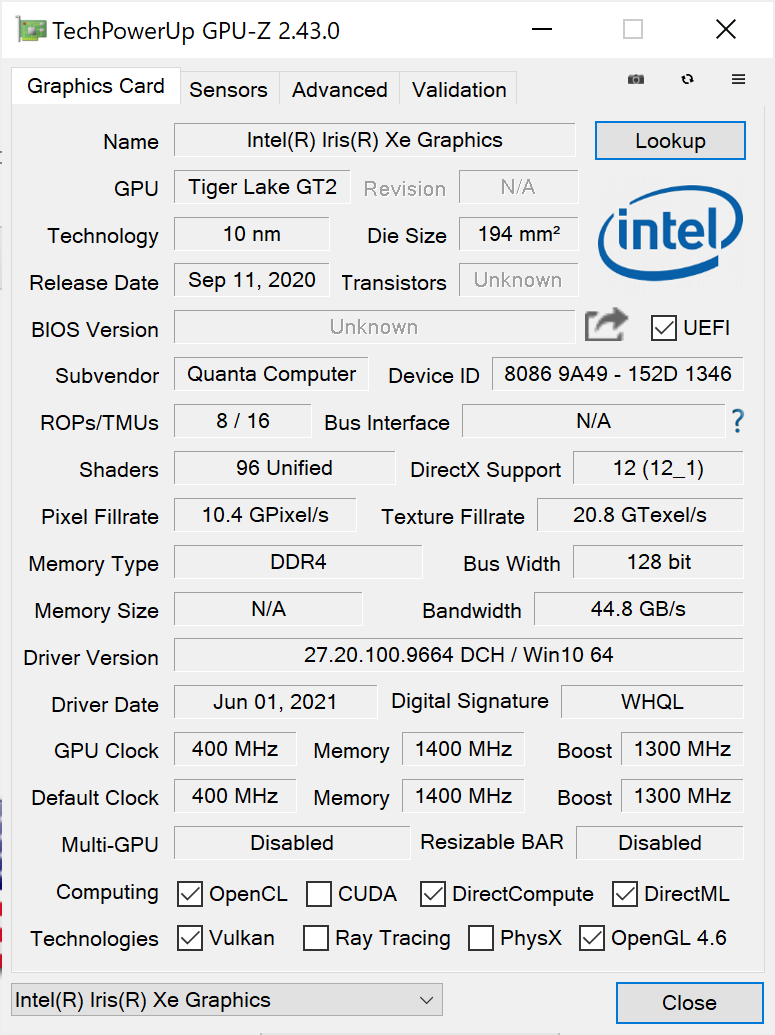This screenshot has height=1035, width=775.
Task: Switch to the Sensors tab
Action: [228, 89]
